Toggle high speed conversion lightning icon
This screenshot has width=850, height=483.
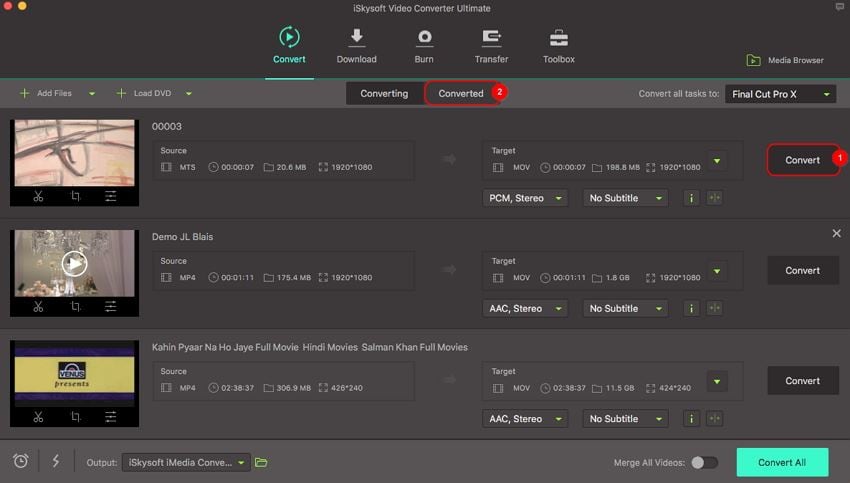coord(55,461)
